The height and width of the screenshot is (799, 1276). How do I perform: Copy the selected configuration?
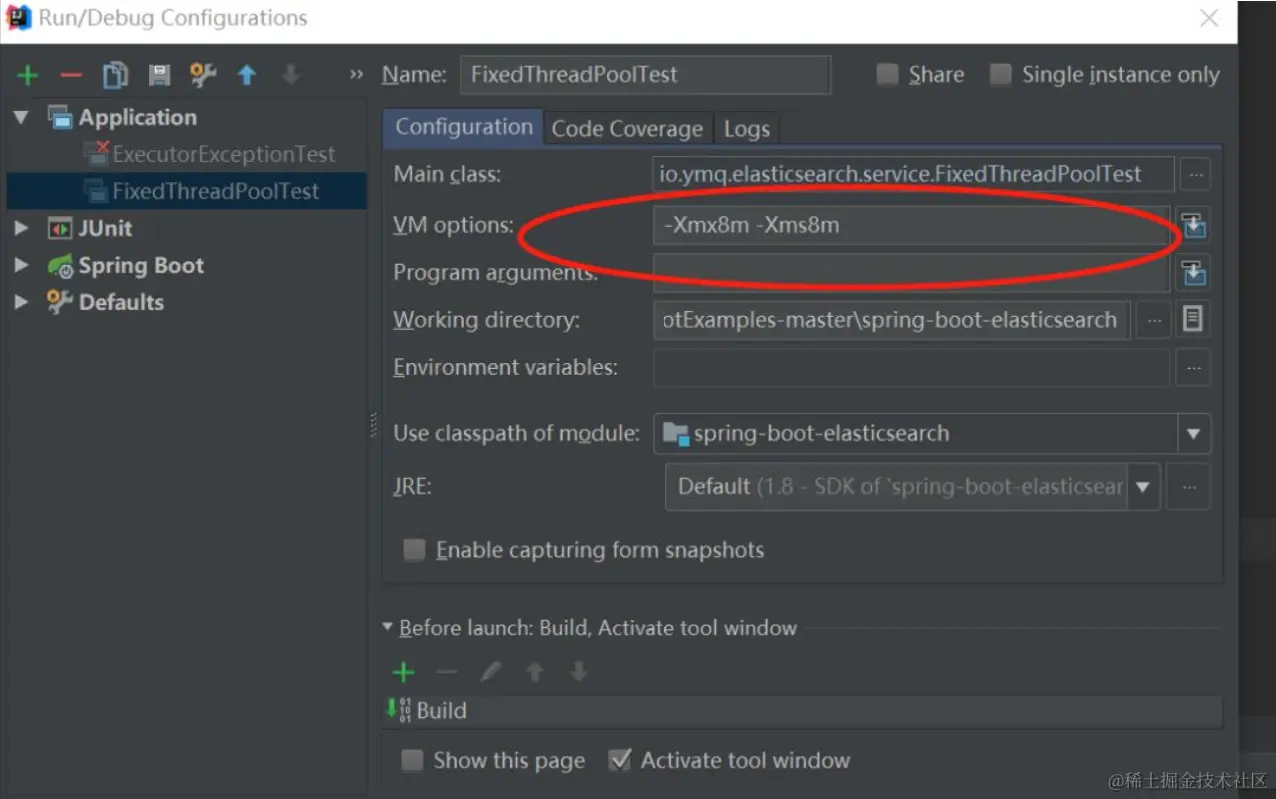pos(115,75)
